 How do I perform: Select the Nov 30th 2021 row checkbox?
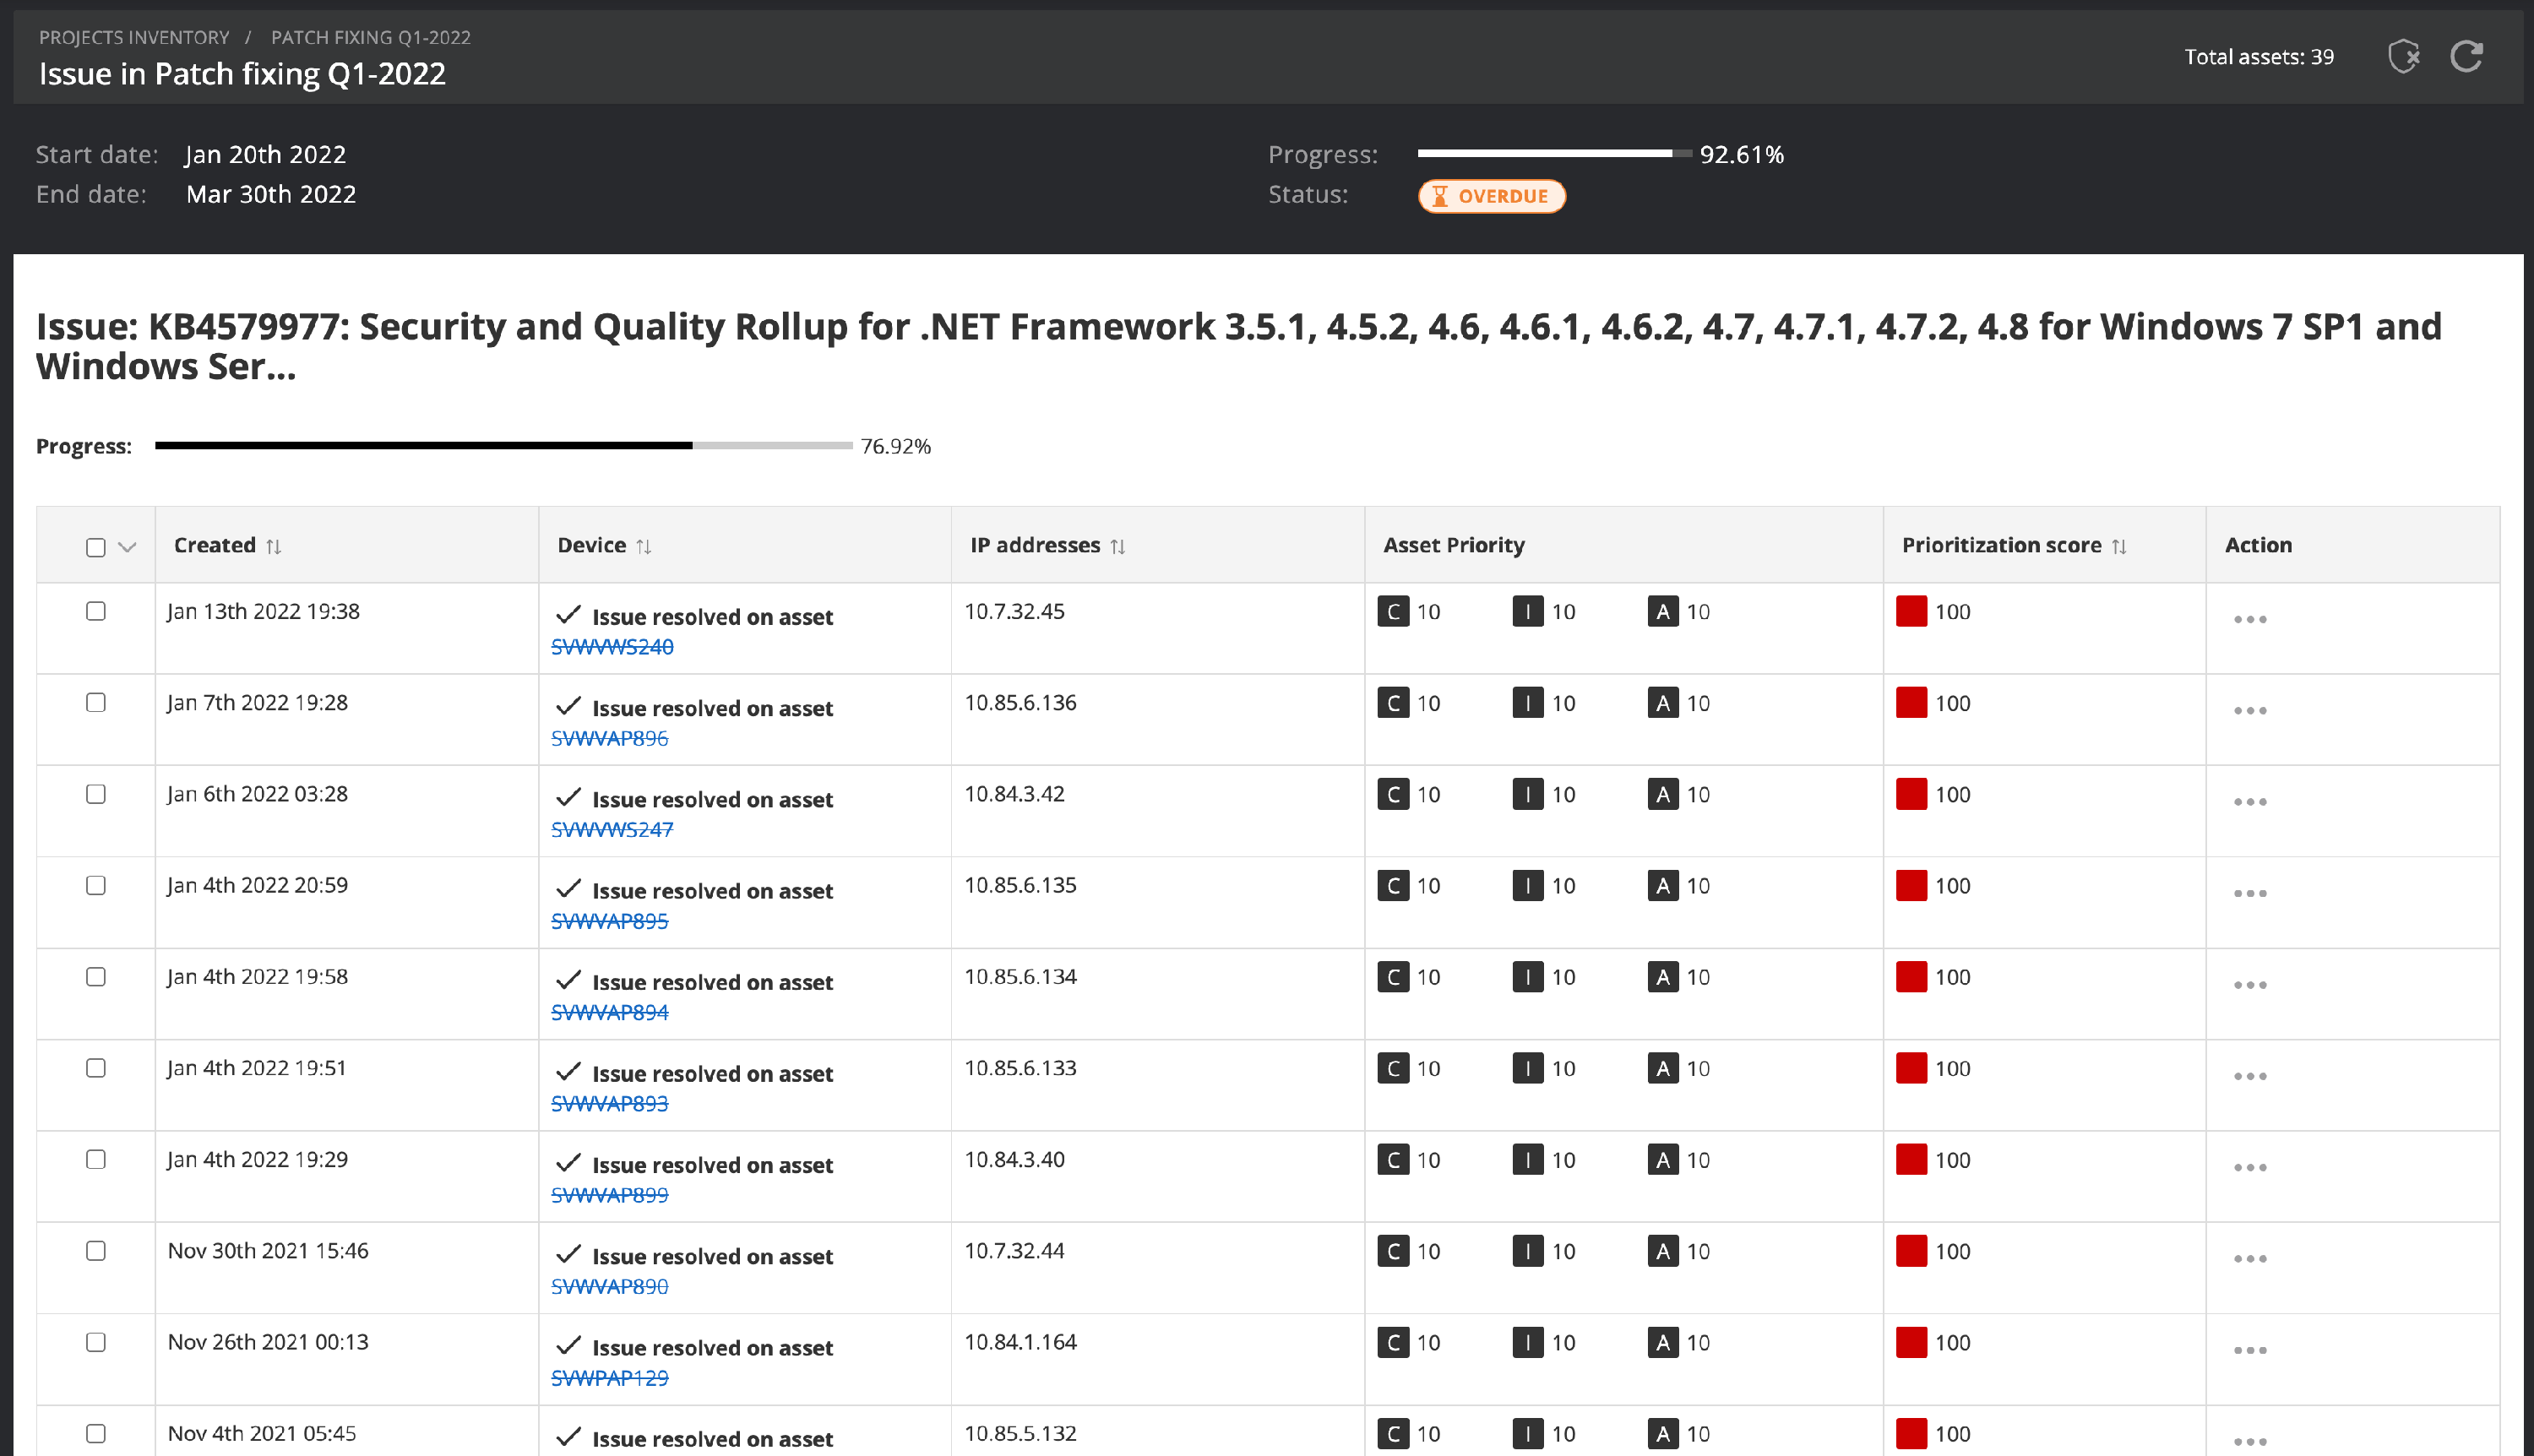tap(96, 1250)
